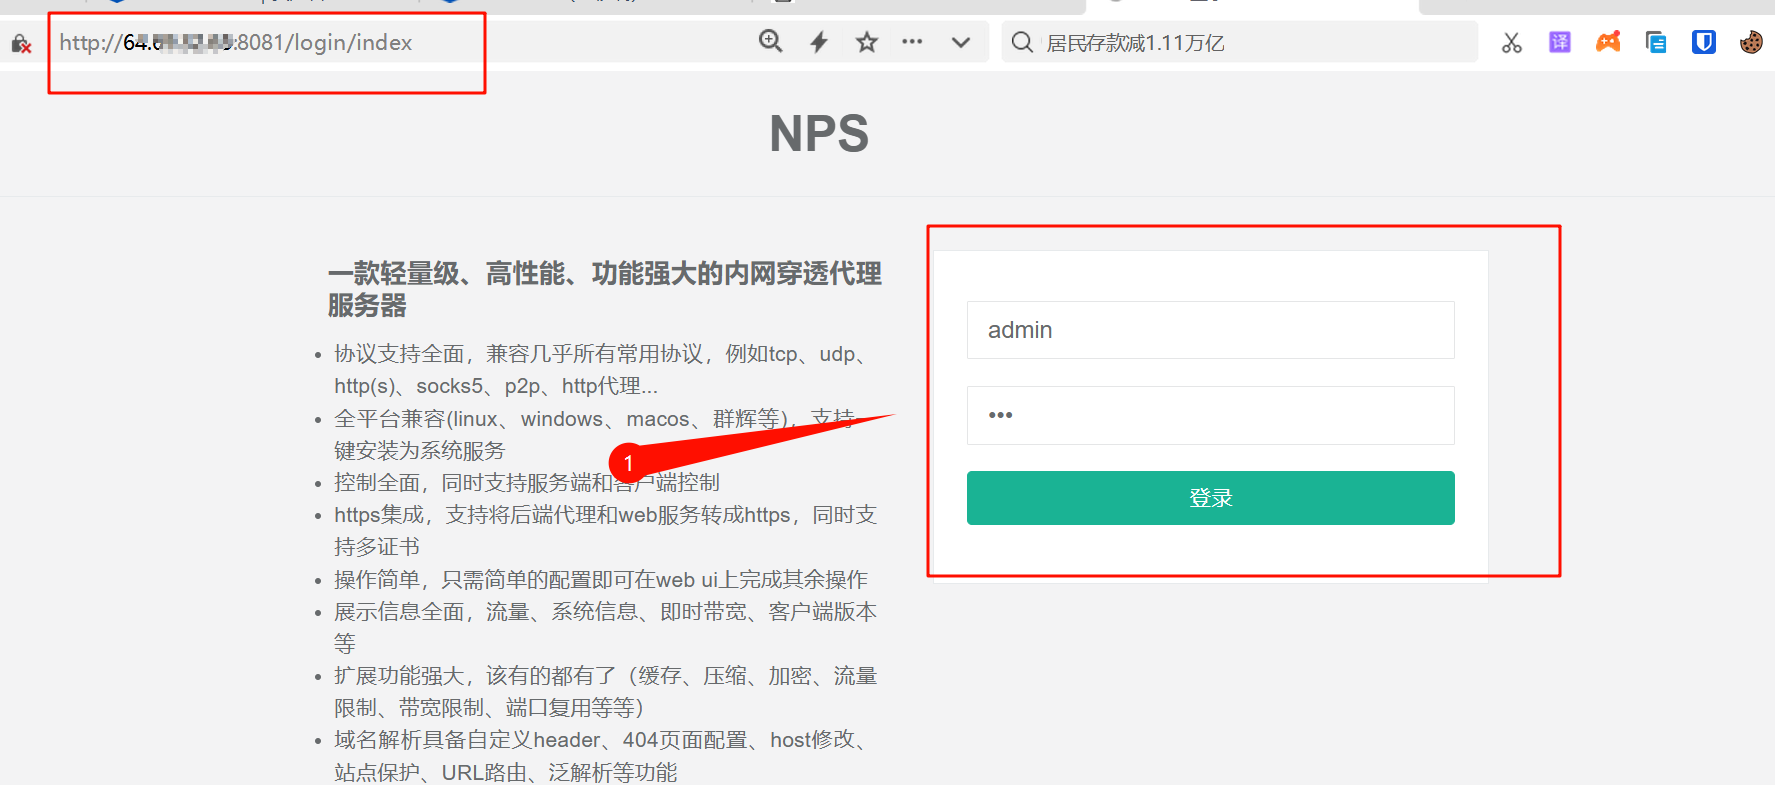This screenshot has height=785, width=1775.
Task: Open the scissors screenshot tool
Action: 1511,42
